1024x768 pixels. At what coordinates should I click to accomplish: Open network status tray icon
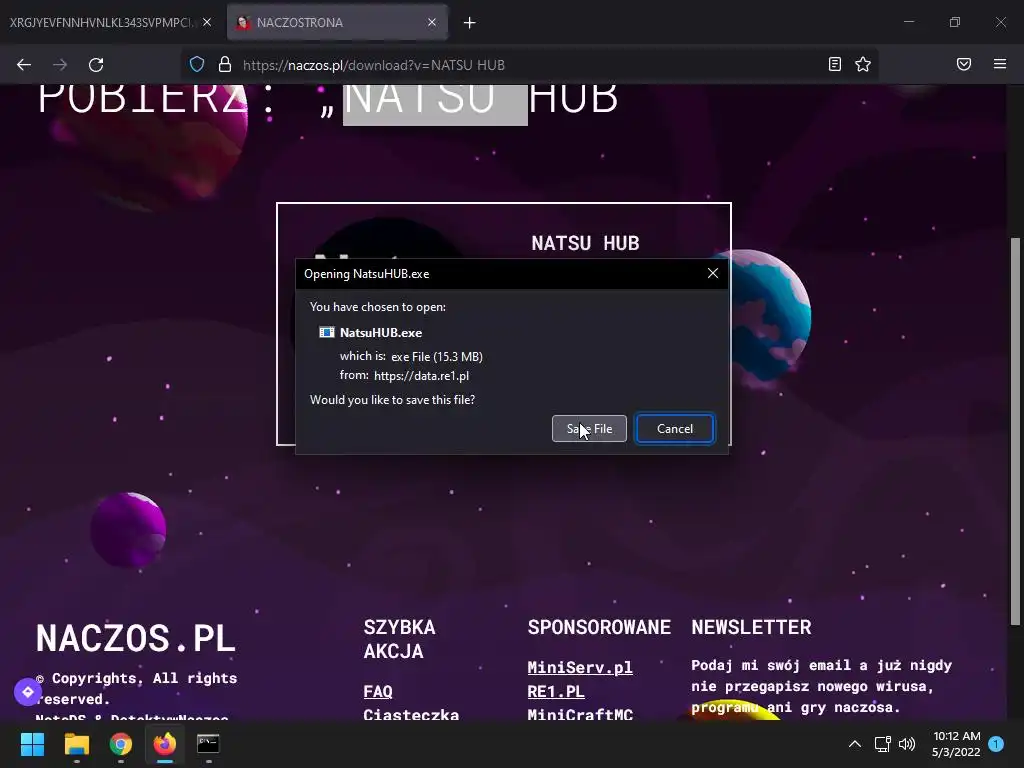click(x=883, y=744)
